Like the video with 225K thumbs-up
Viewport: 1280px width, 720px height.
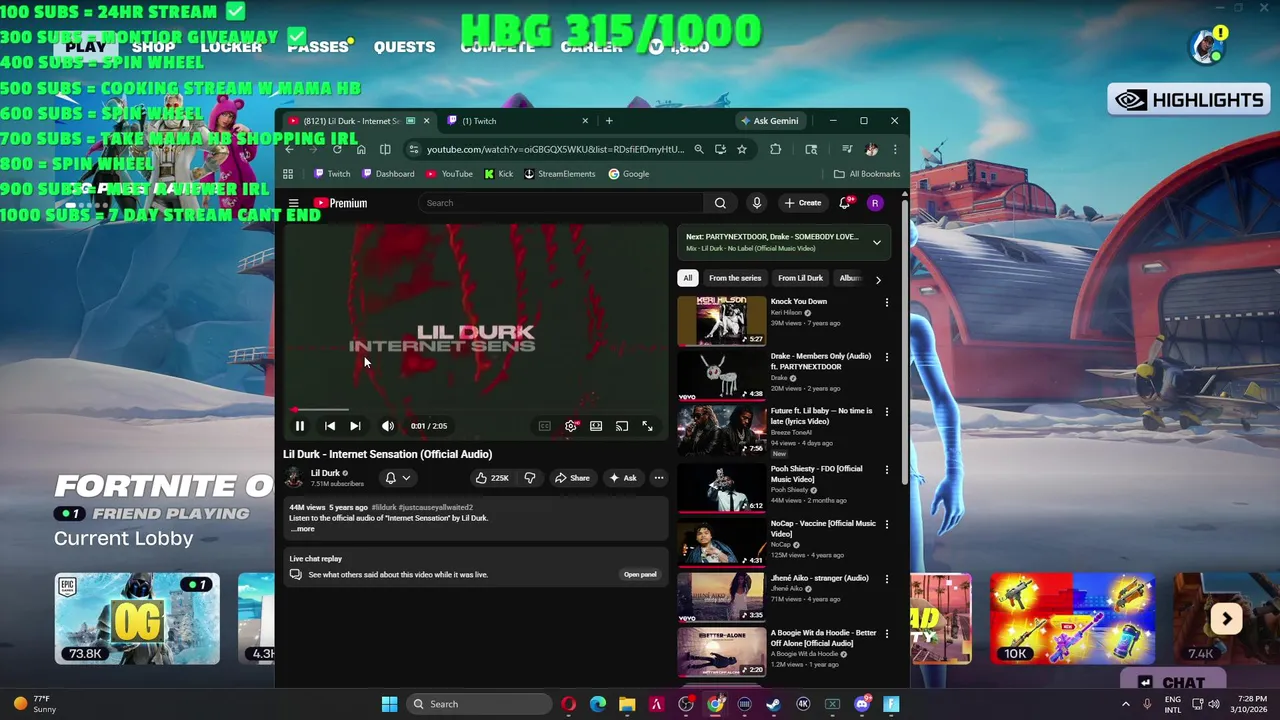pyautogui.click(x=492, y=478)
